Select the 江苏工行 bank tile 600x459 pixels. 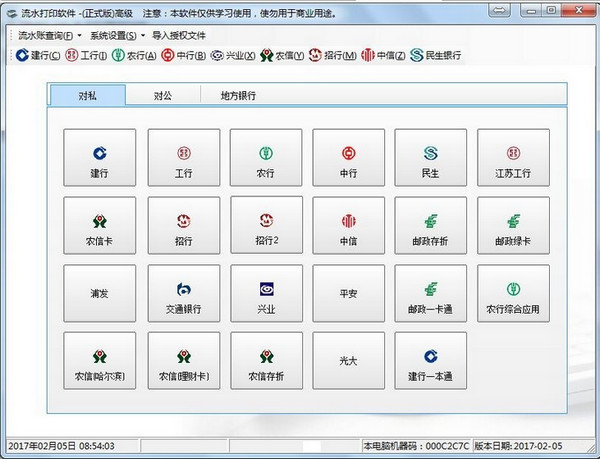(x=513, y=158)
